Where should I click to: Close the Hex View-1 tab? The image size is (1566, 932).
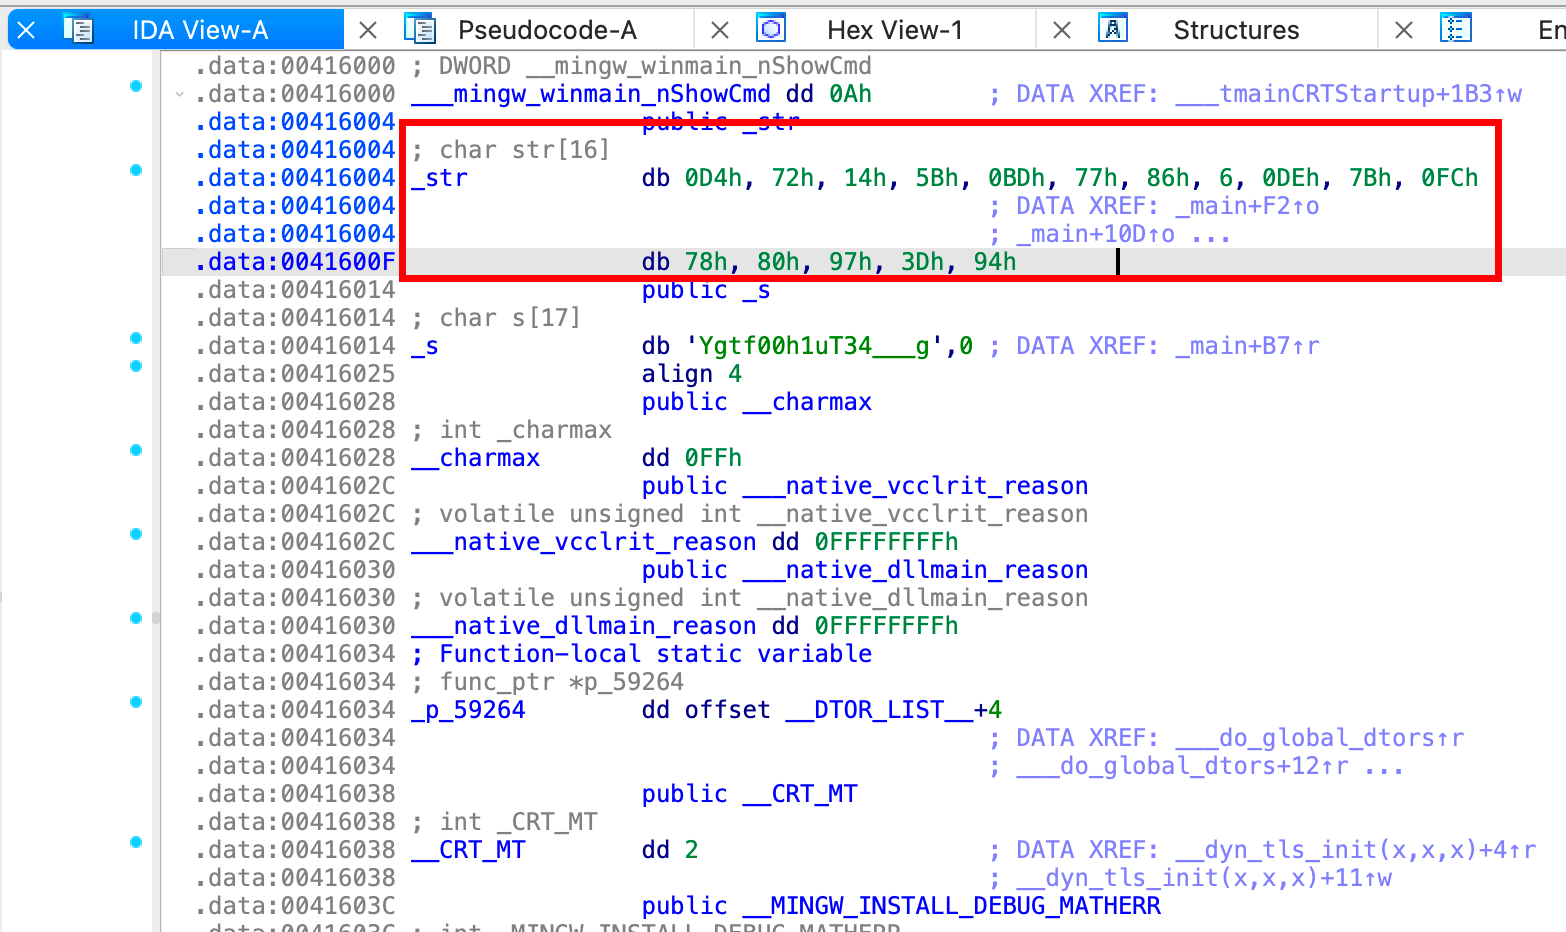pos(719,30)
